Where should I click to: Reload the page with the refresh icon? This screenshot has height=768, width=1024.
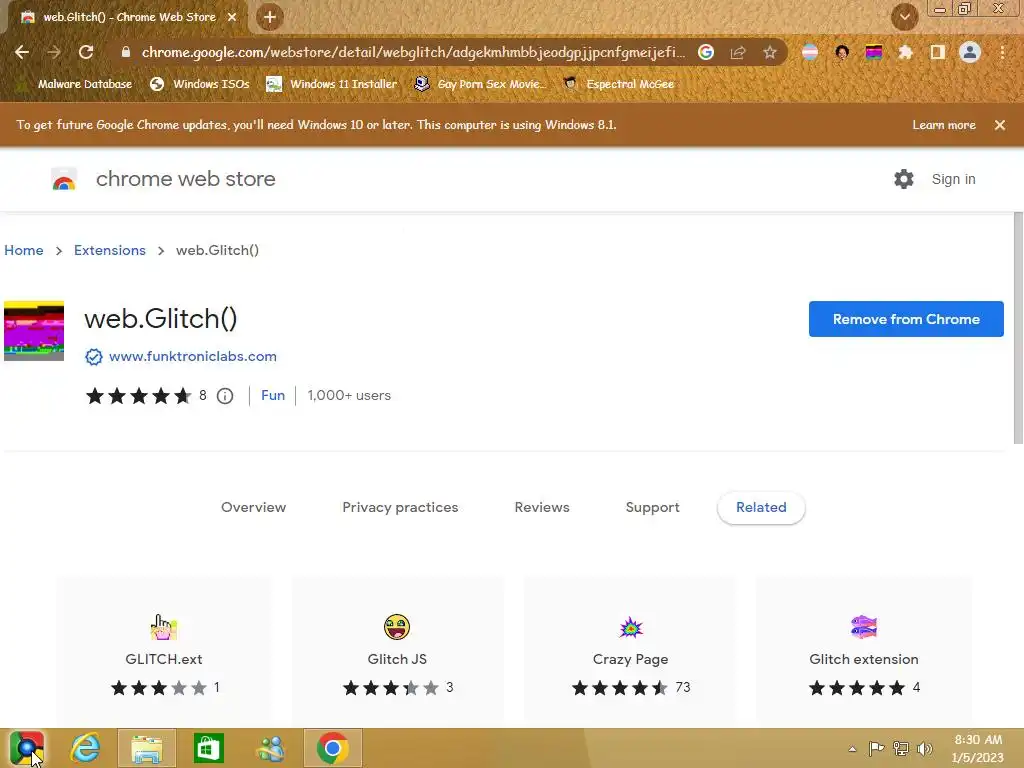tap(86, 52)
